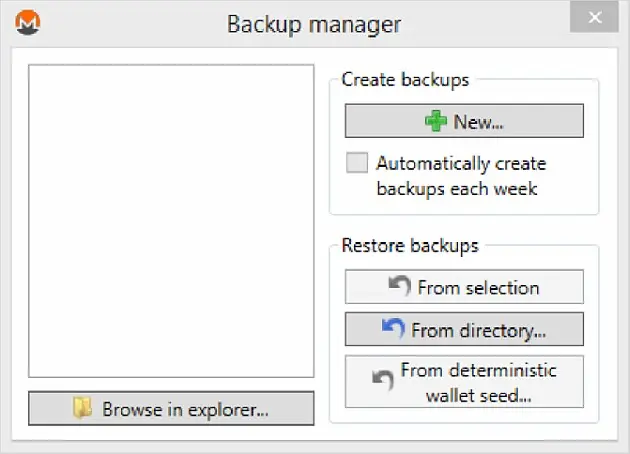The width and height of the screenshot is (630, 454).
Task: Click the yellow folder icon beside Browse in explorer
Action: click(82, 408)
